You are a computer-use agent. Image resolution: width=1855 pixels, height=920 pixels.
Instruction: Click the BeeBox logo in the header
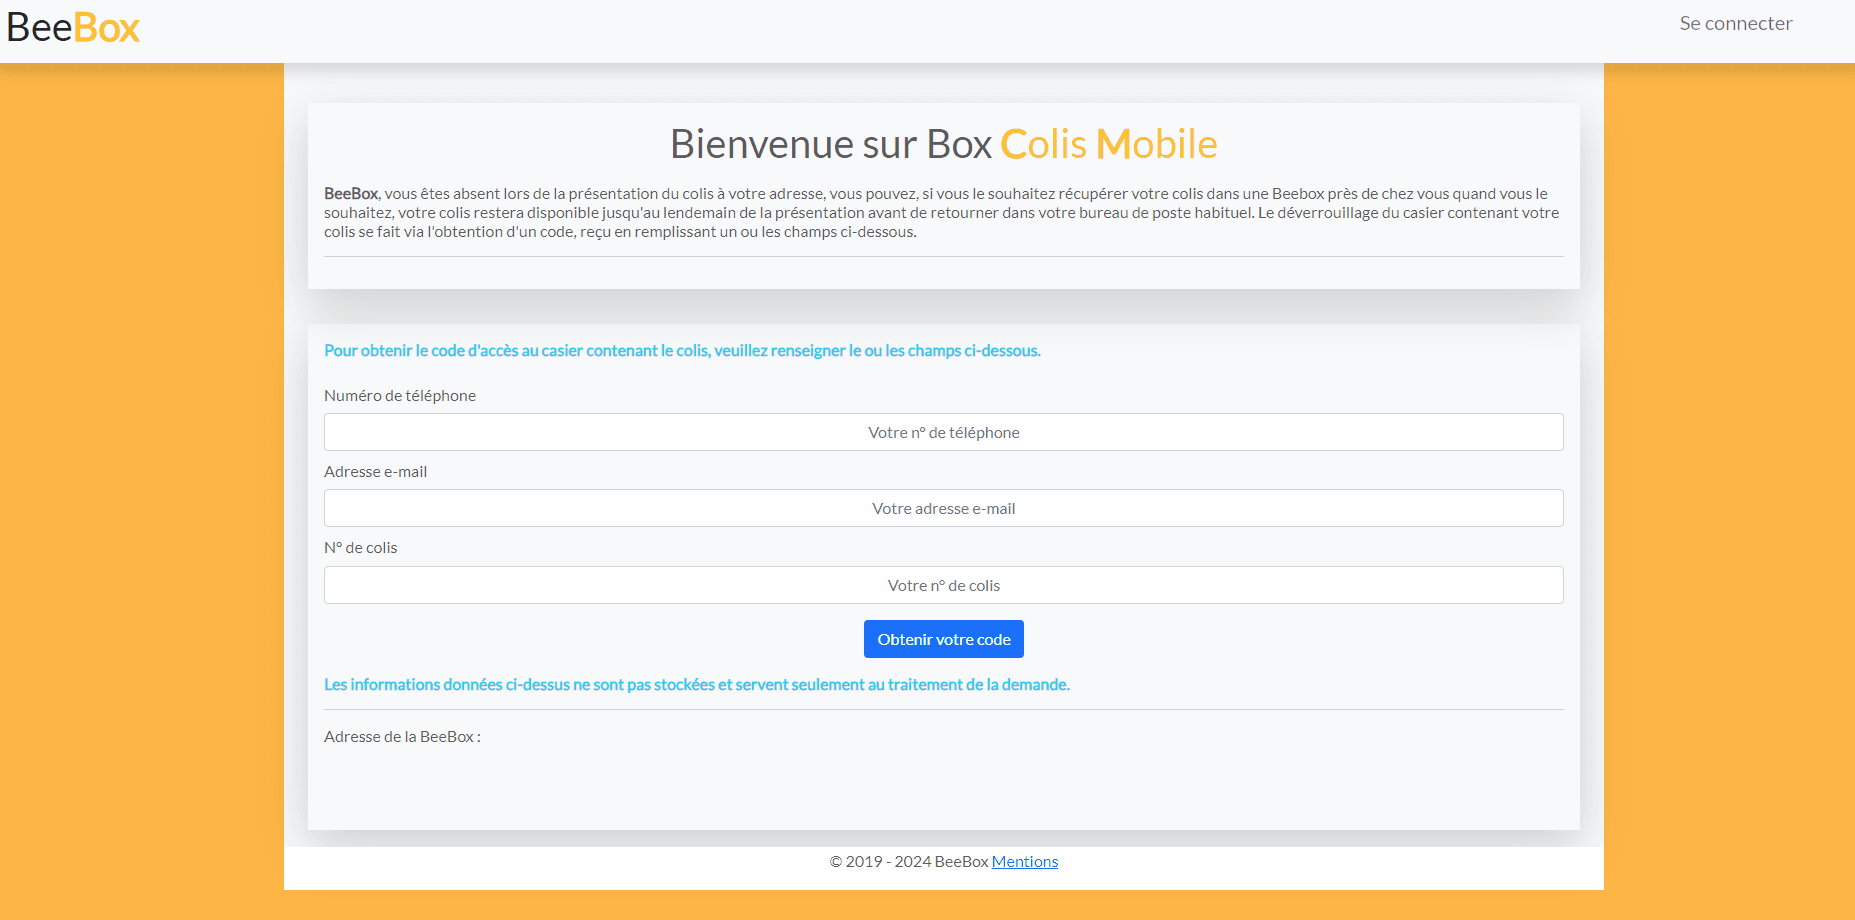tap(72, 28)
